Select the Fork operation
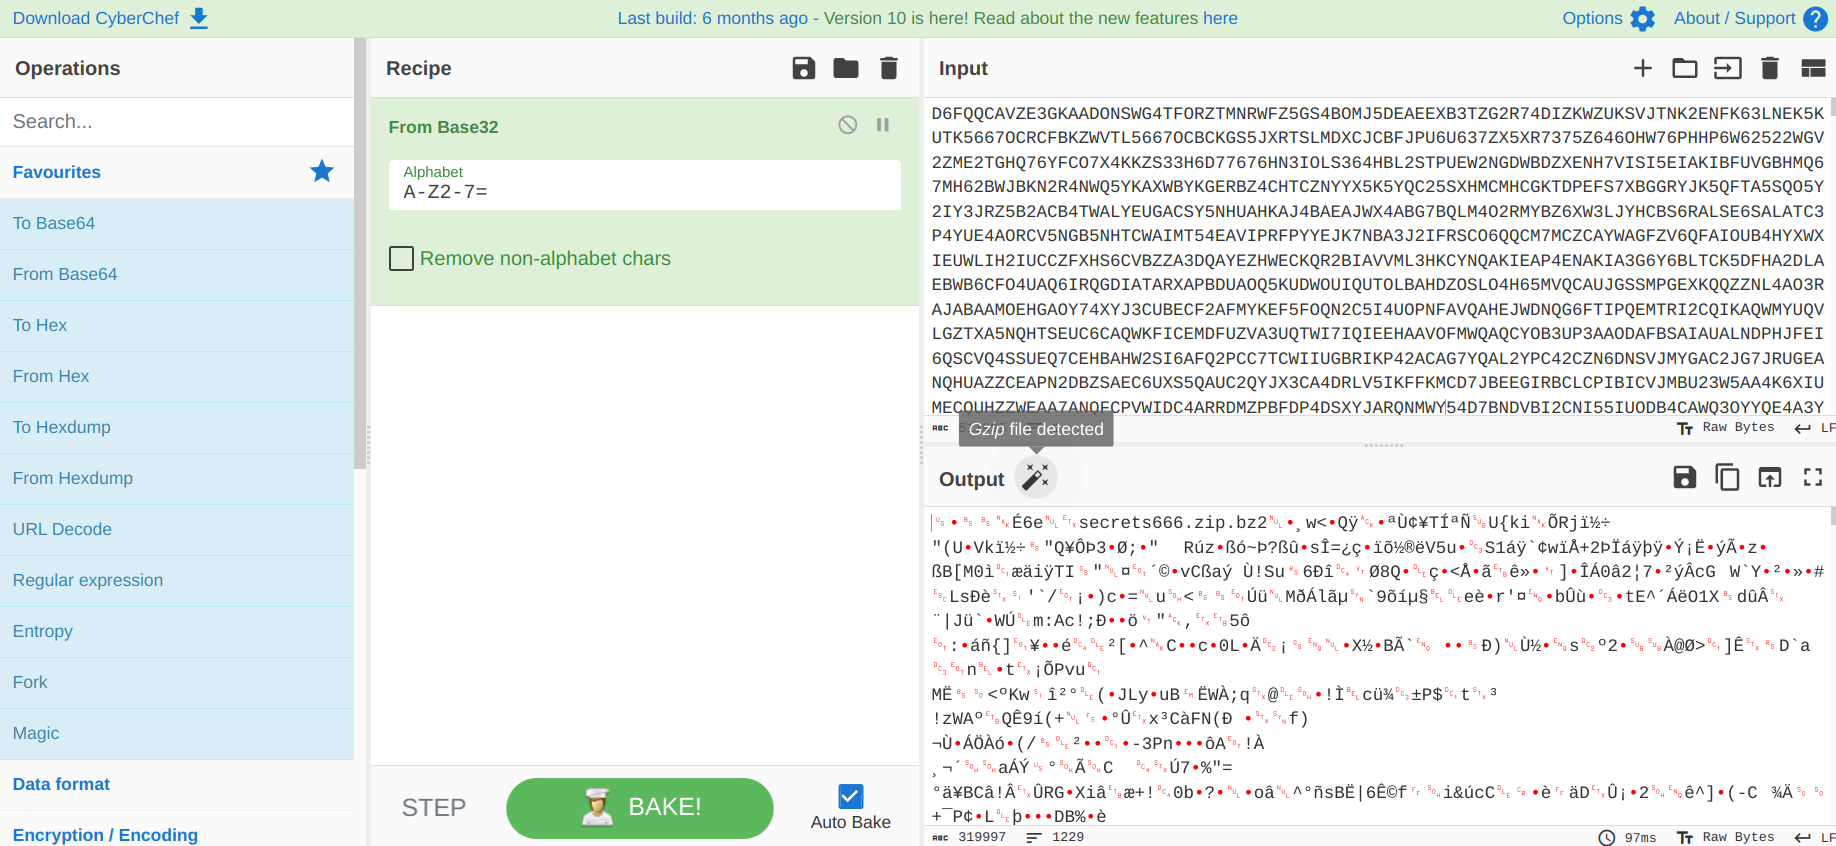 177,683
